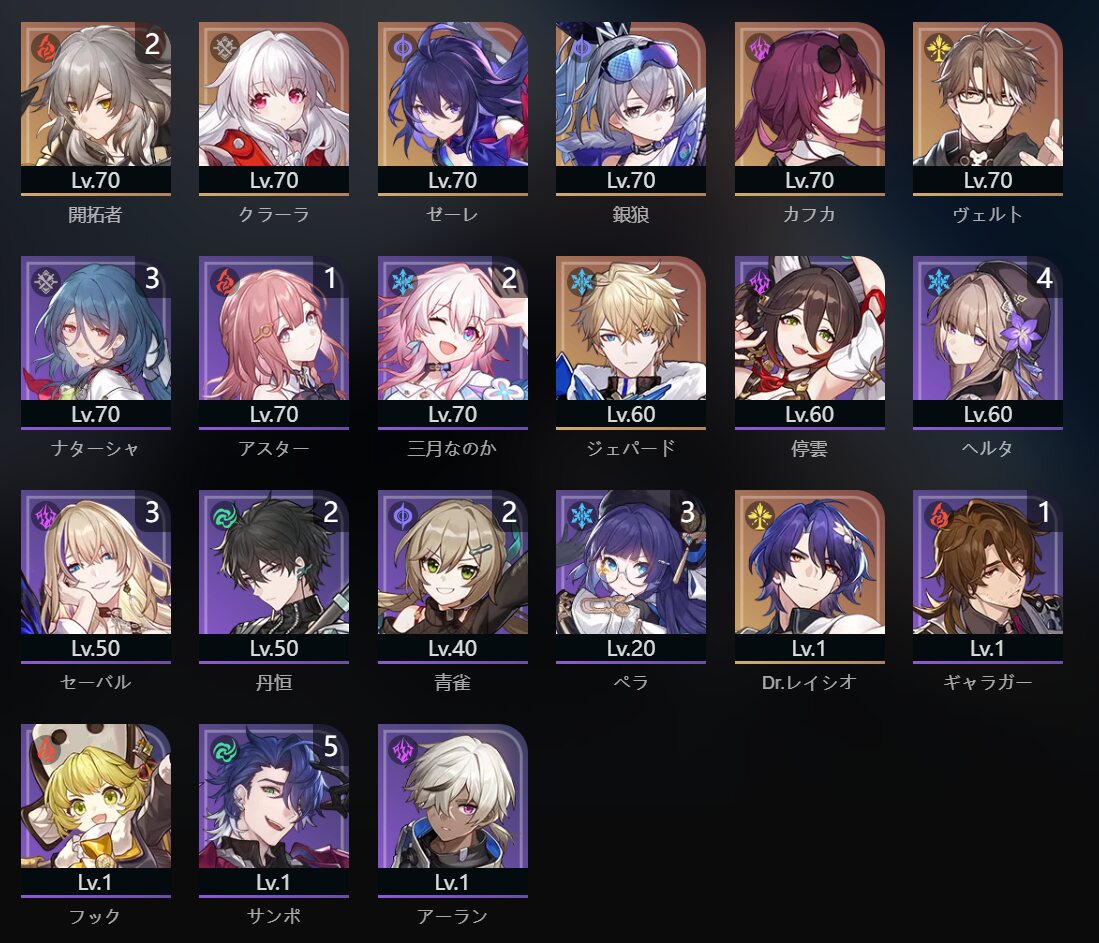Image resolution: width=1099 pixels, height=943 pixels.
Task: Open セーバル character card
Action: click(x=96, y=577)
